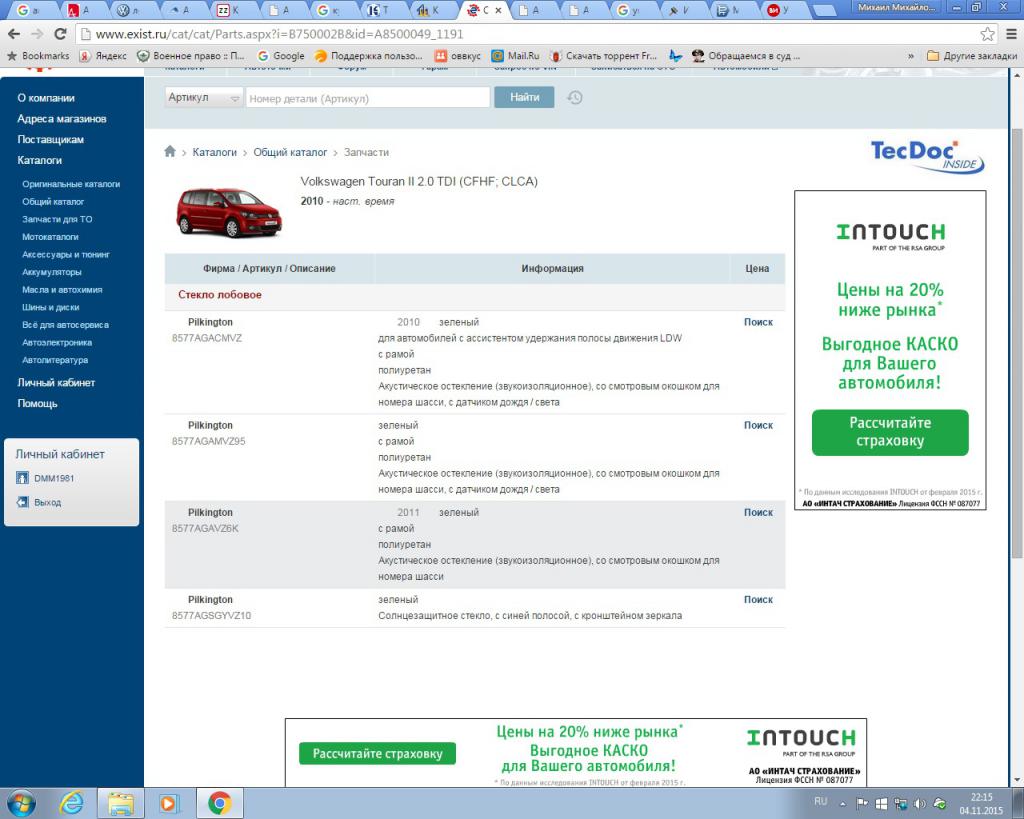
Task: Select Шины и диски link
Action: 50,308
